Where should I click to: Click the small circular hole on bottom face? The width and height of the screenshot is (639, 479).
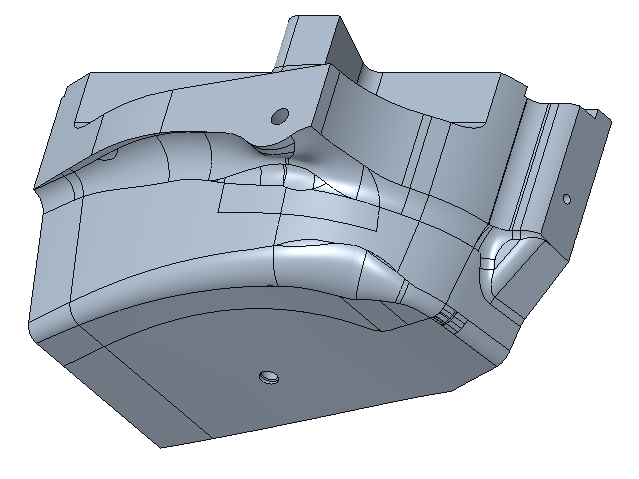click(267, 377)
